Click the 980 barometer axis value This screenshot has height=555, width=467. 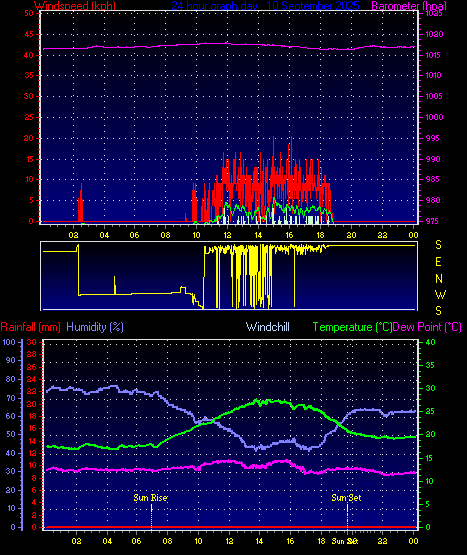point(433,200)
